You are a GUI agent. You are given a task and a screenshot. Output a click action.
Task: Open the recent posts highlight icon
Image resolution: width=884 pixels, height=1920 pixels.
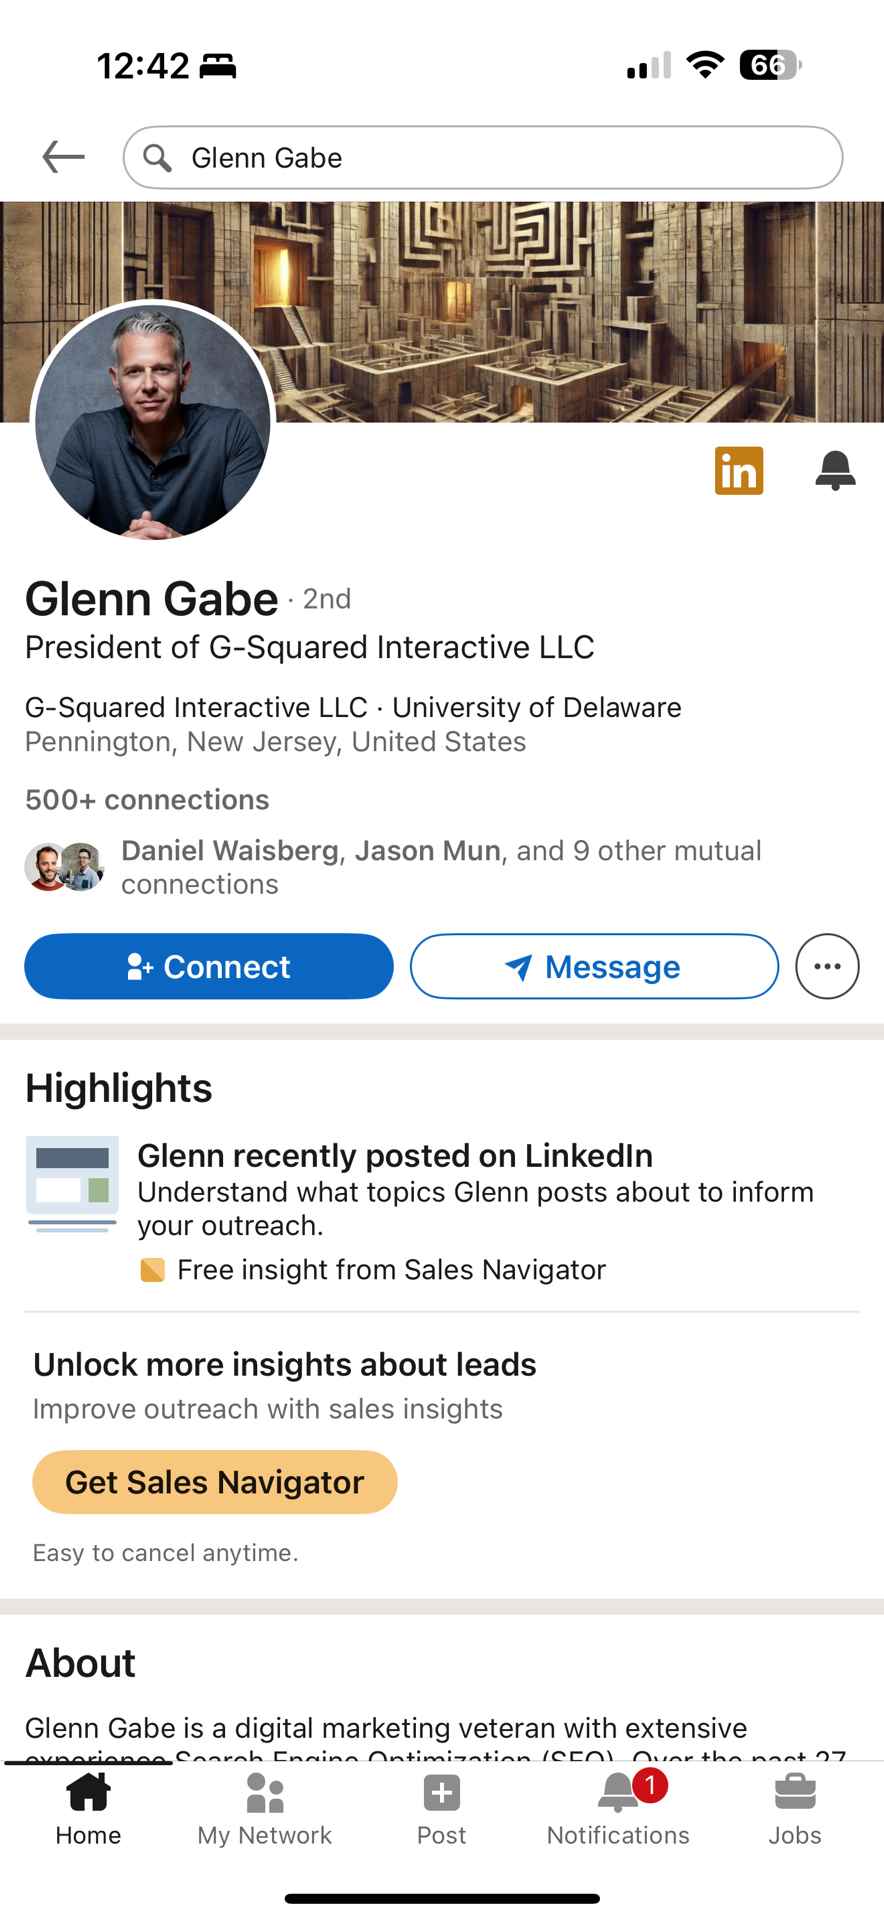click(x=72, y=1184)
